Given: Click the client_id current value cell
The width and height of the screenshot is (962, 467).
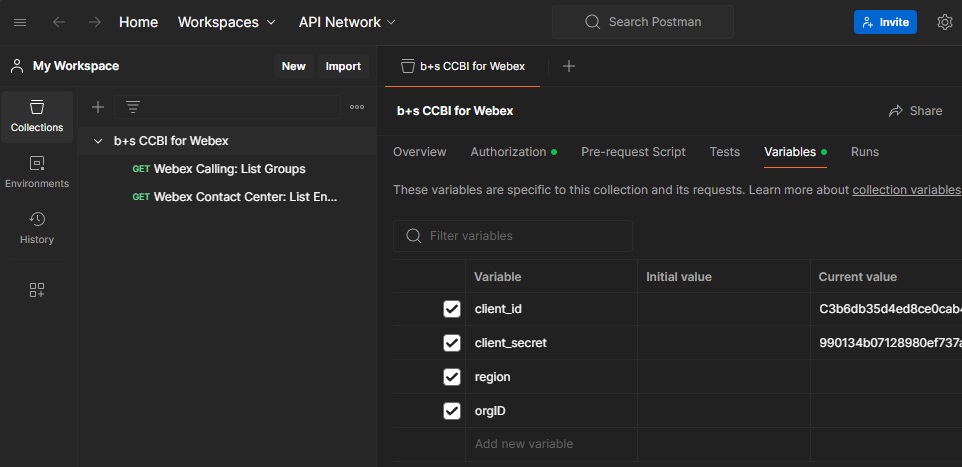Looking at the screenshot, I should pos(887,309).
